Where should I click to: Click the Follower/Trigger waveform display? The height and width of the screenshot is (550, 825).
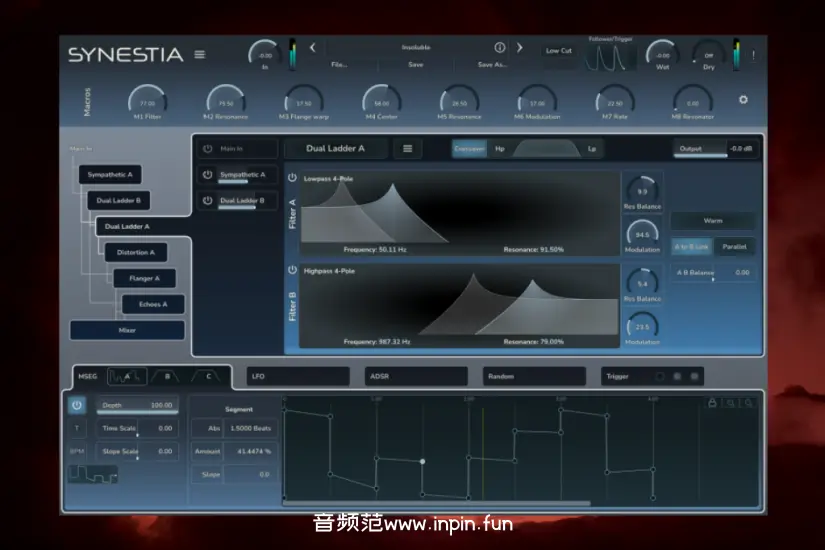[610, 57]
